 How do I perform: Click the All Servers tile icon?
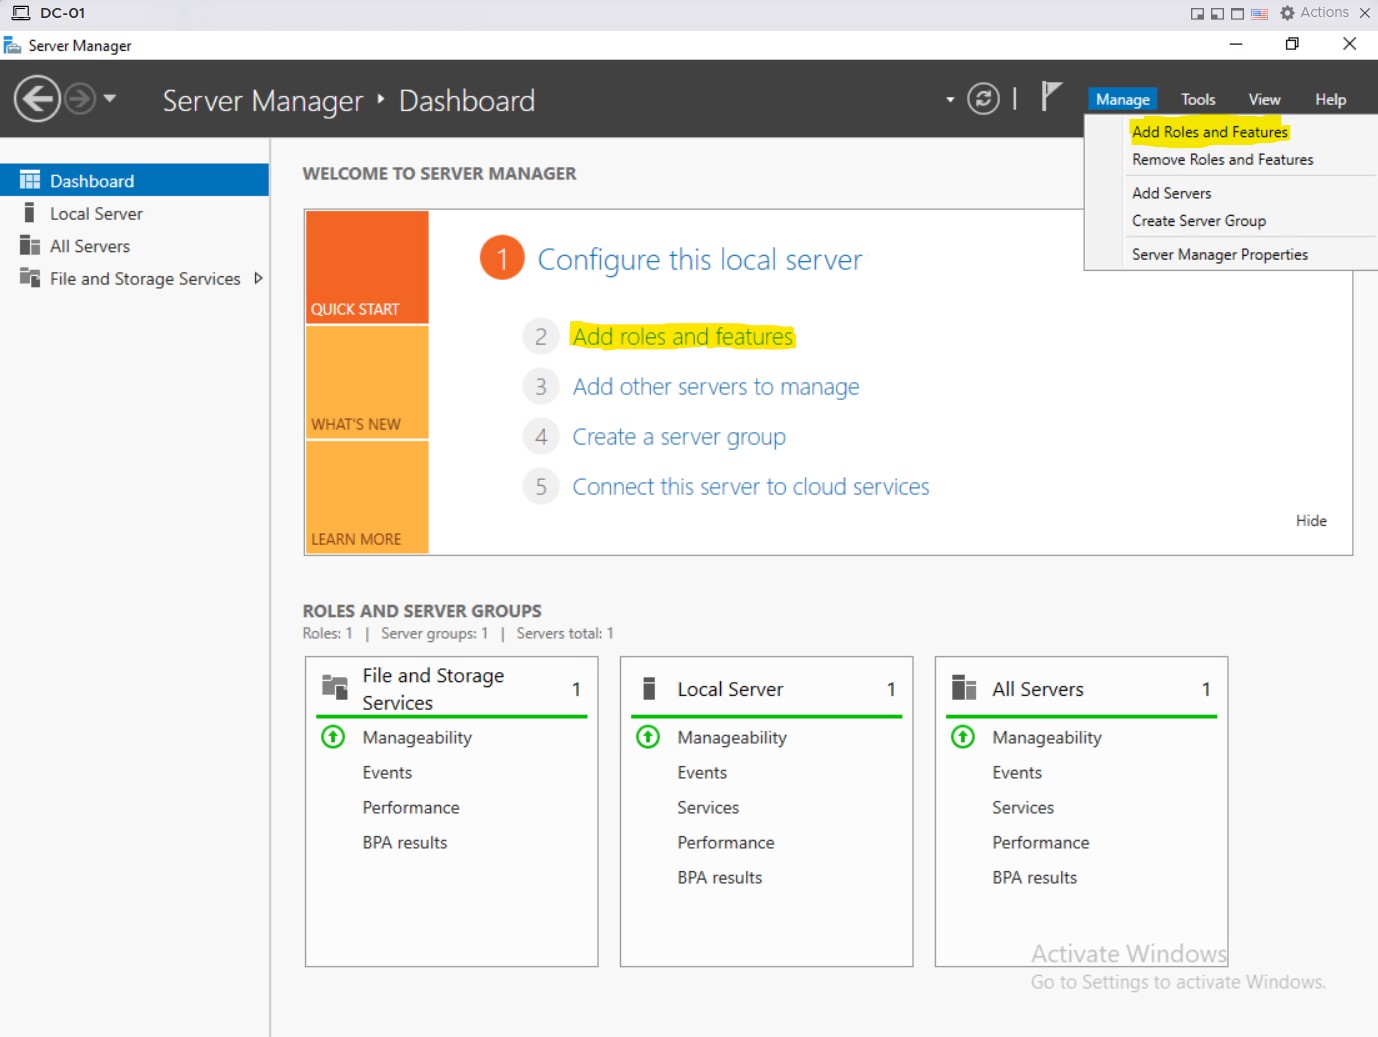[964, 688]
